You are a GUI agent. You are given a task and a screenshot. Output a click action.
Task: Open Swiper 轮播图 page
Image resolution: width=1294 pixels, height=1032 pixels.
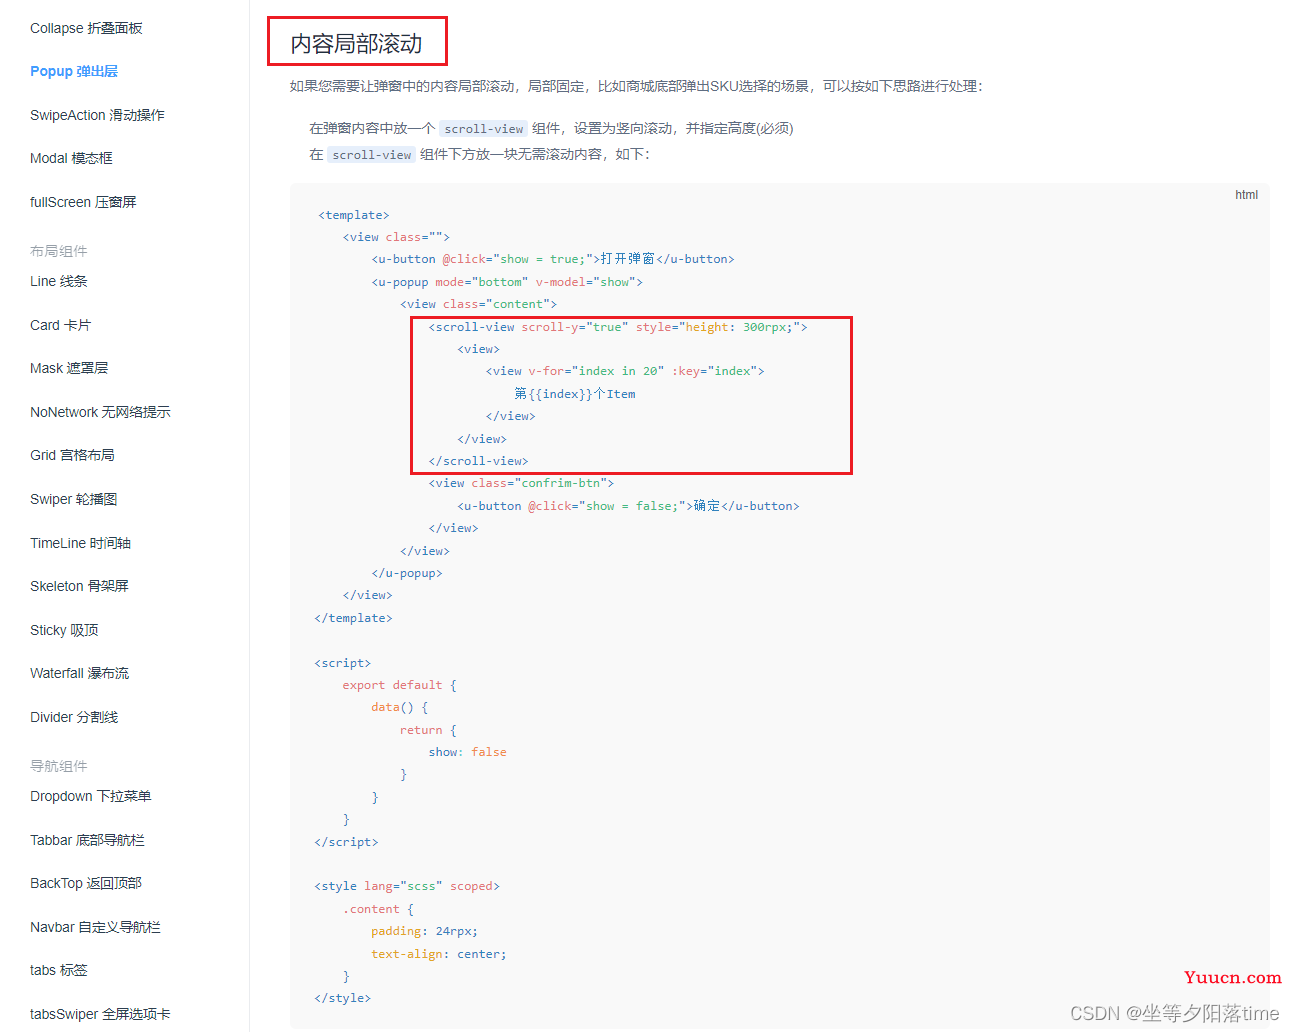pos(74,499)
